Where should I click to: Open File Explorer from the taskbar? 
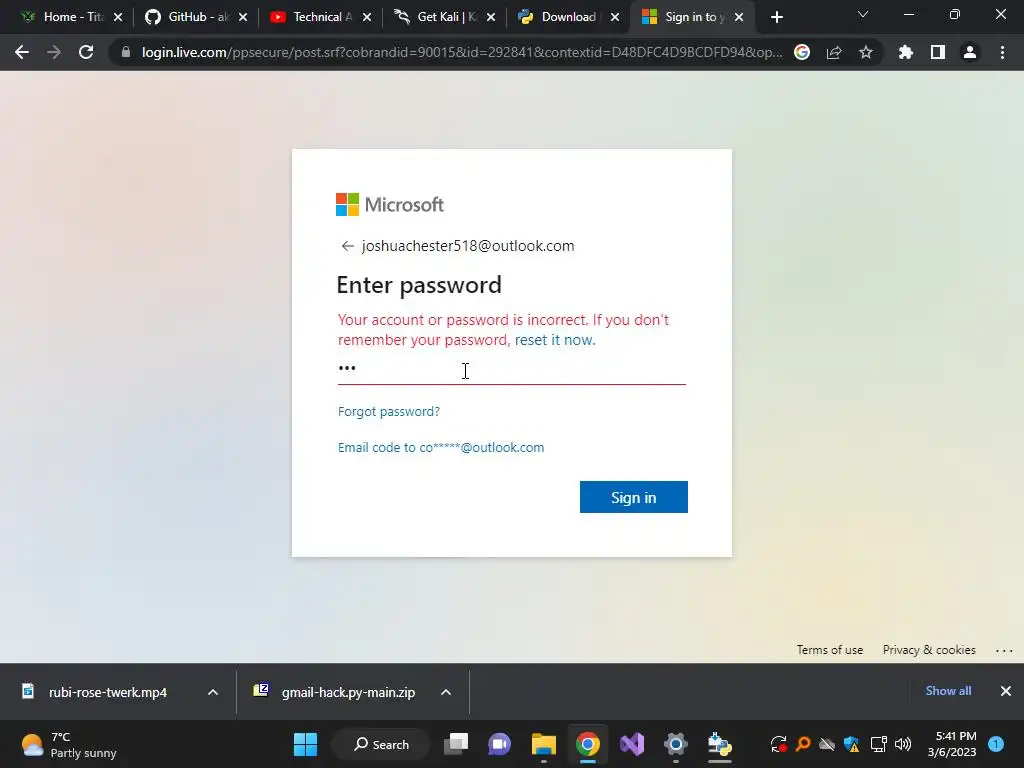[543, 744]
